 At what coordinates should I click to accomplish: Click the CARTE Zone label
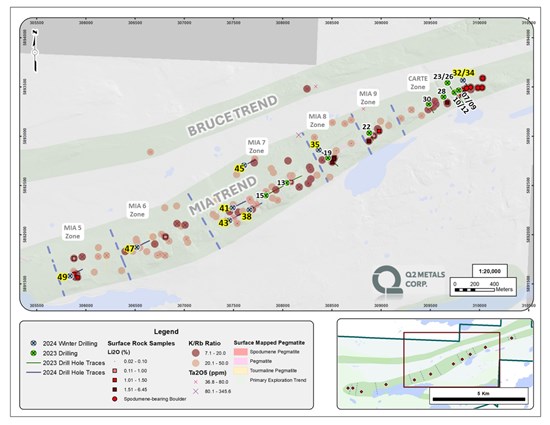[418, 83]
